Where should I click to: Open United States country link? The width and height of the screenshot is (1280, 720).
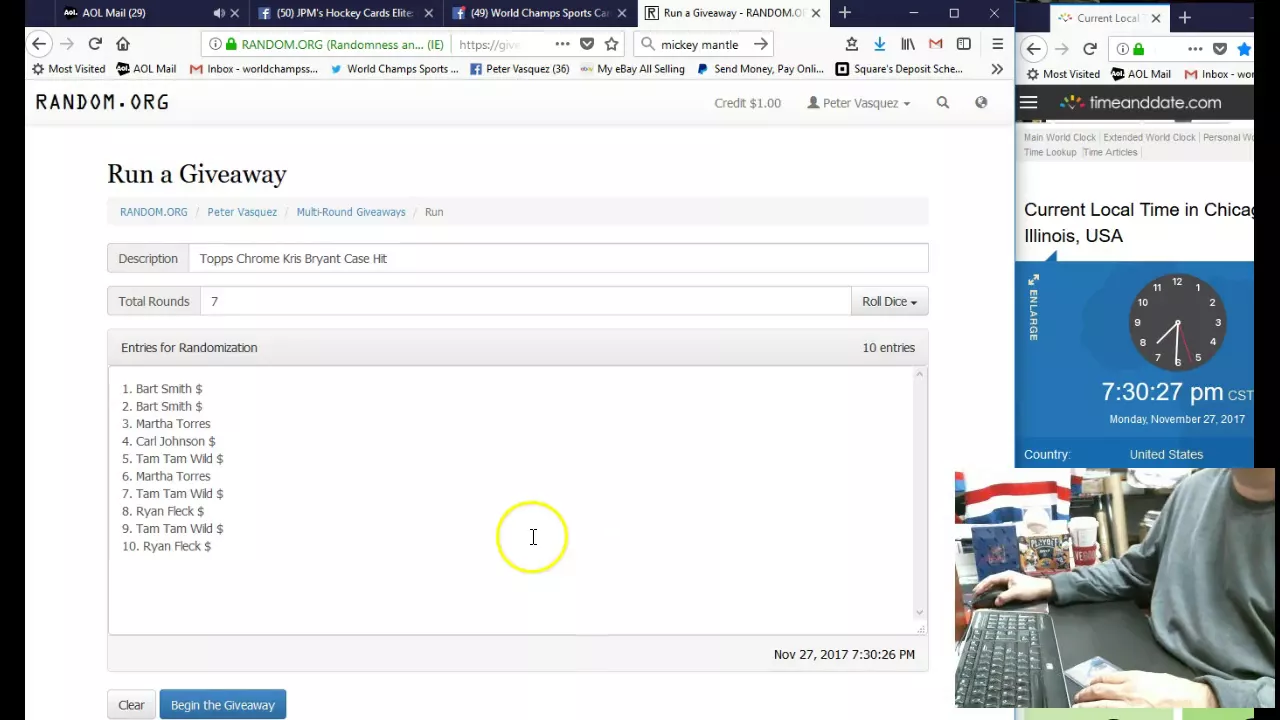tap(1166, 454)
